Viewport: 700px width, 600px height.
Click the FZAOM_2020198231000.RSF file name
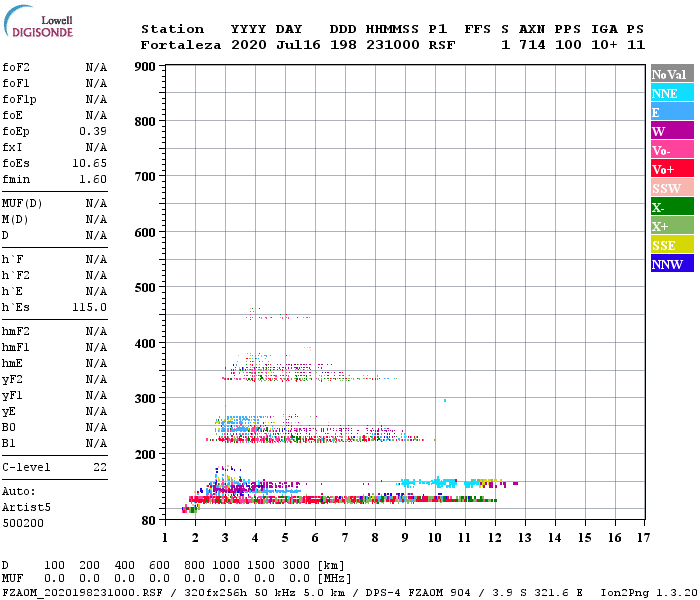[83, 593]
